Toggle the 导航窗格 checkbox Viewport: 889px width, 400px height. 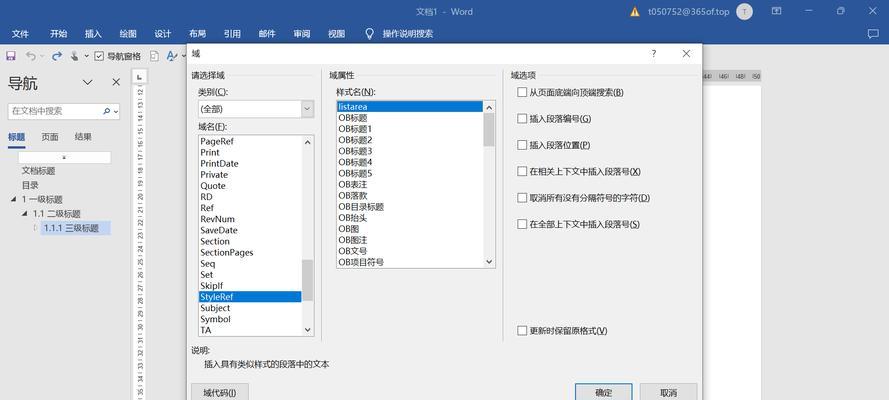(x=99, y=56)
